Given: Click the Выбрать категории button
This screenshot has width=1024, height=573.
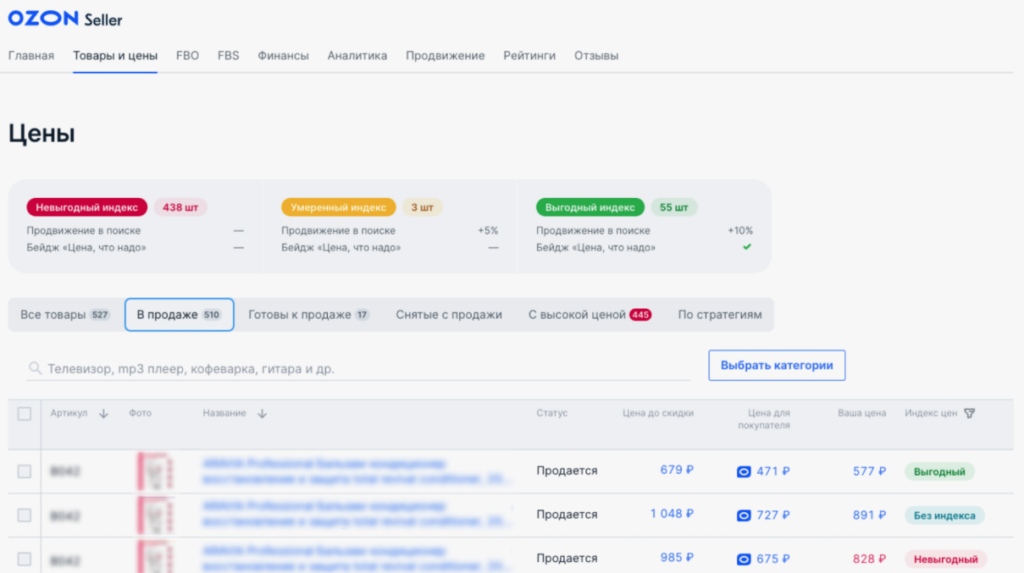Looking at the screenshot, I should coord(776,365).
